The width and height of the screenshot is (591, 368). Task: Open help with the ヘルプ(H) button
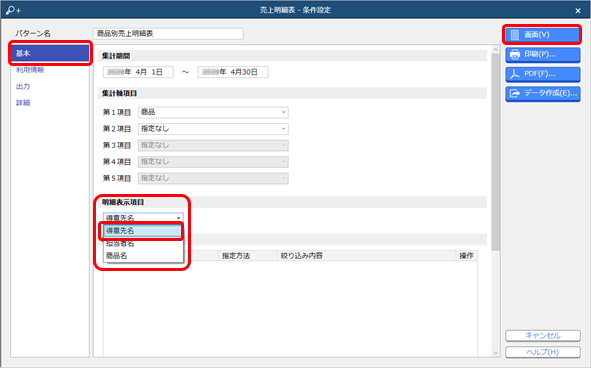tap(543, 352)
